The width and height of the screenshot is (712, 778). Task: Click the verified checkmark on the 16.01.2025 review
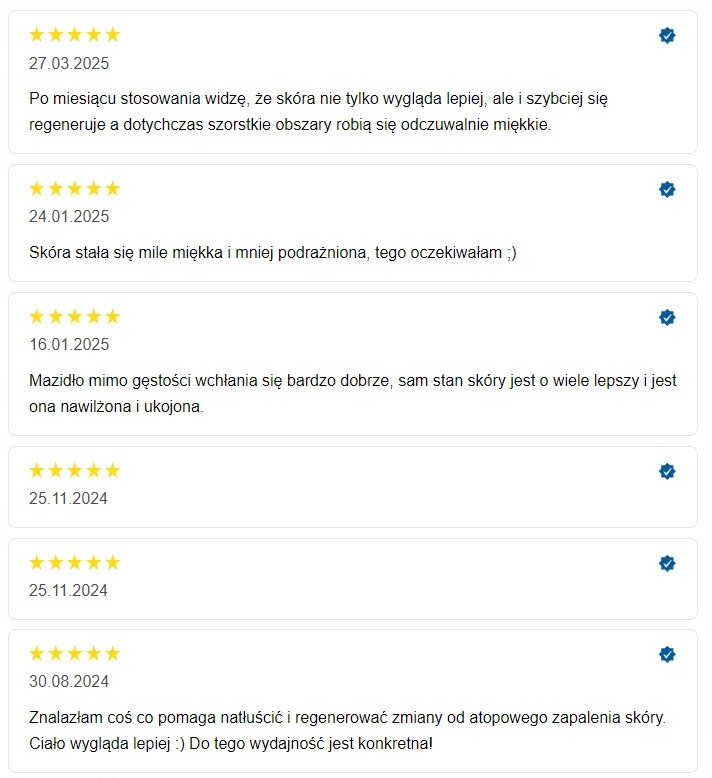point(667,317)
